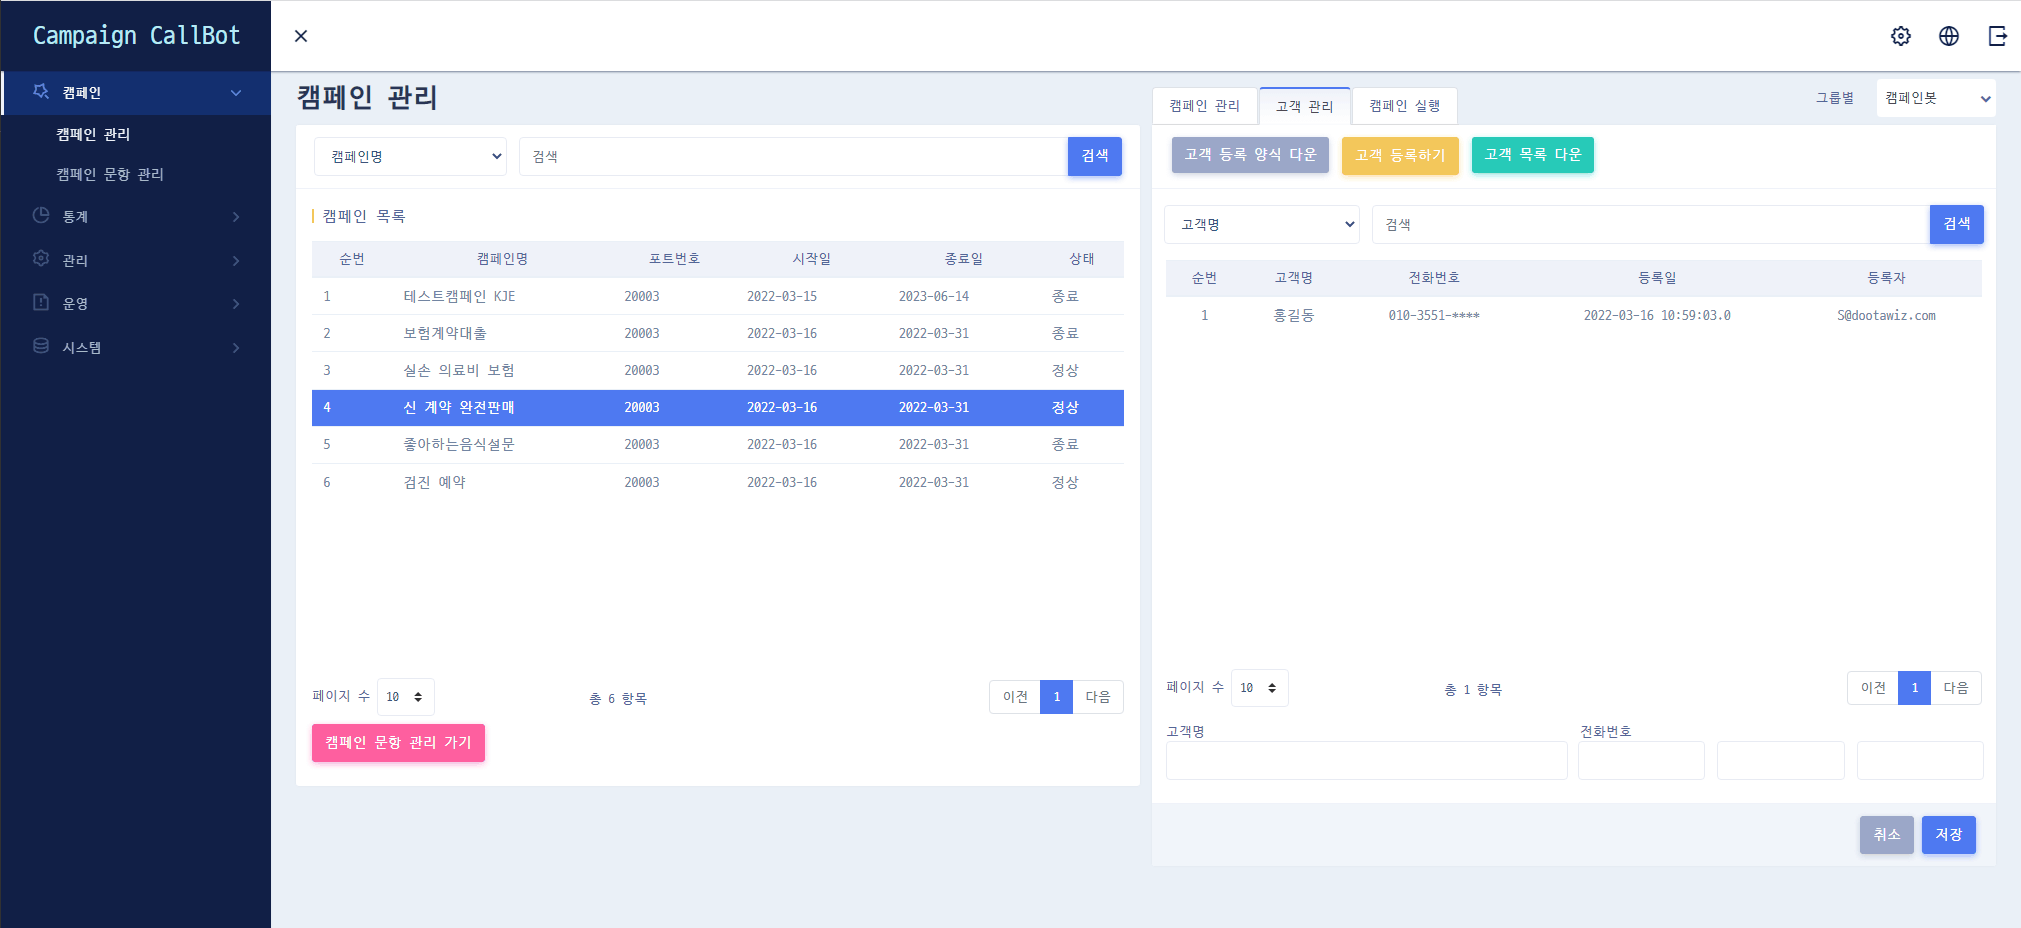Expand the 통계 menu chevron

[x=236, y=217]
